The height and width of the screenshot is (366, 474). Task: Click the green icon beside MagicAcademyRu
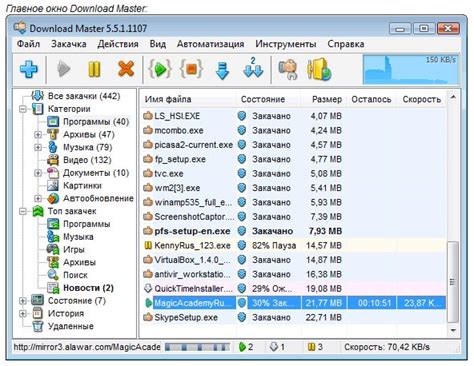click(x=148, y=303)
